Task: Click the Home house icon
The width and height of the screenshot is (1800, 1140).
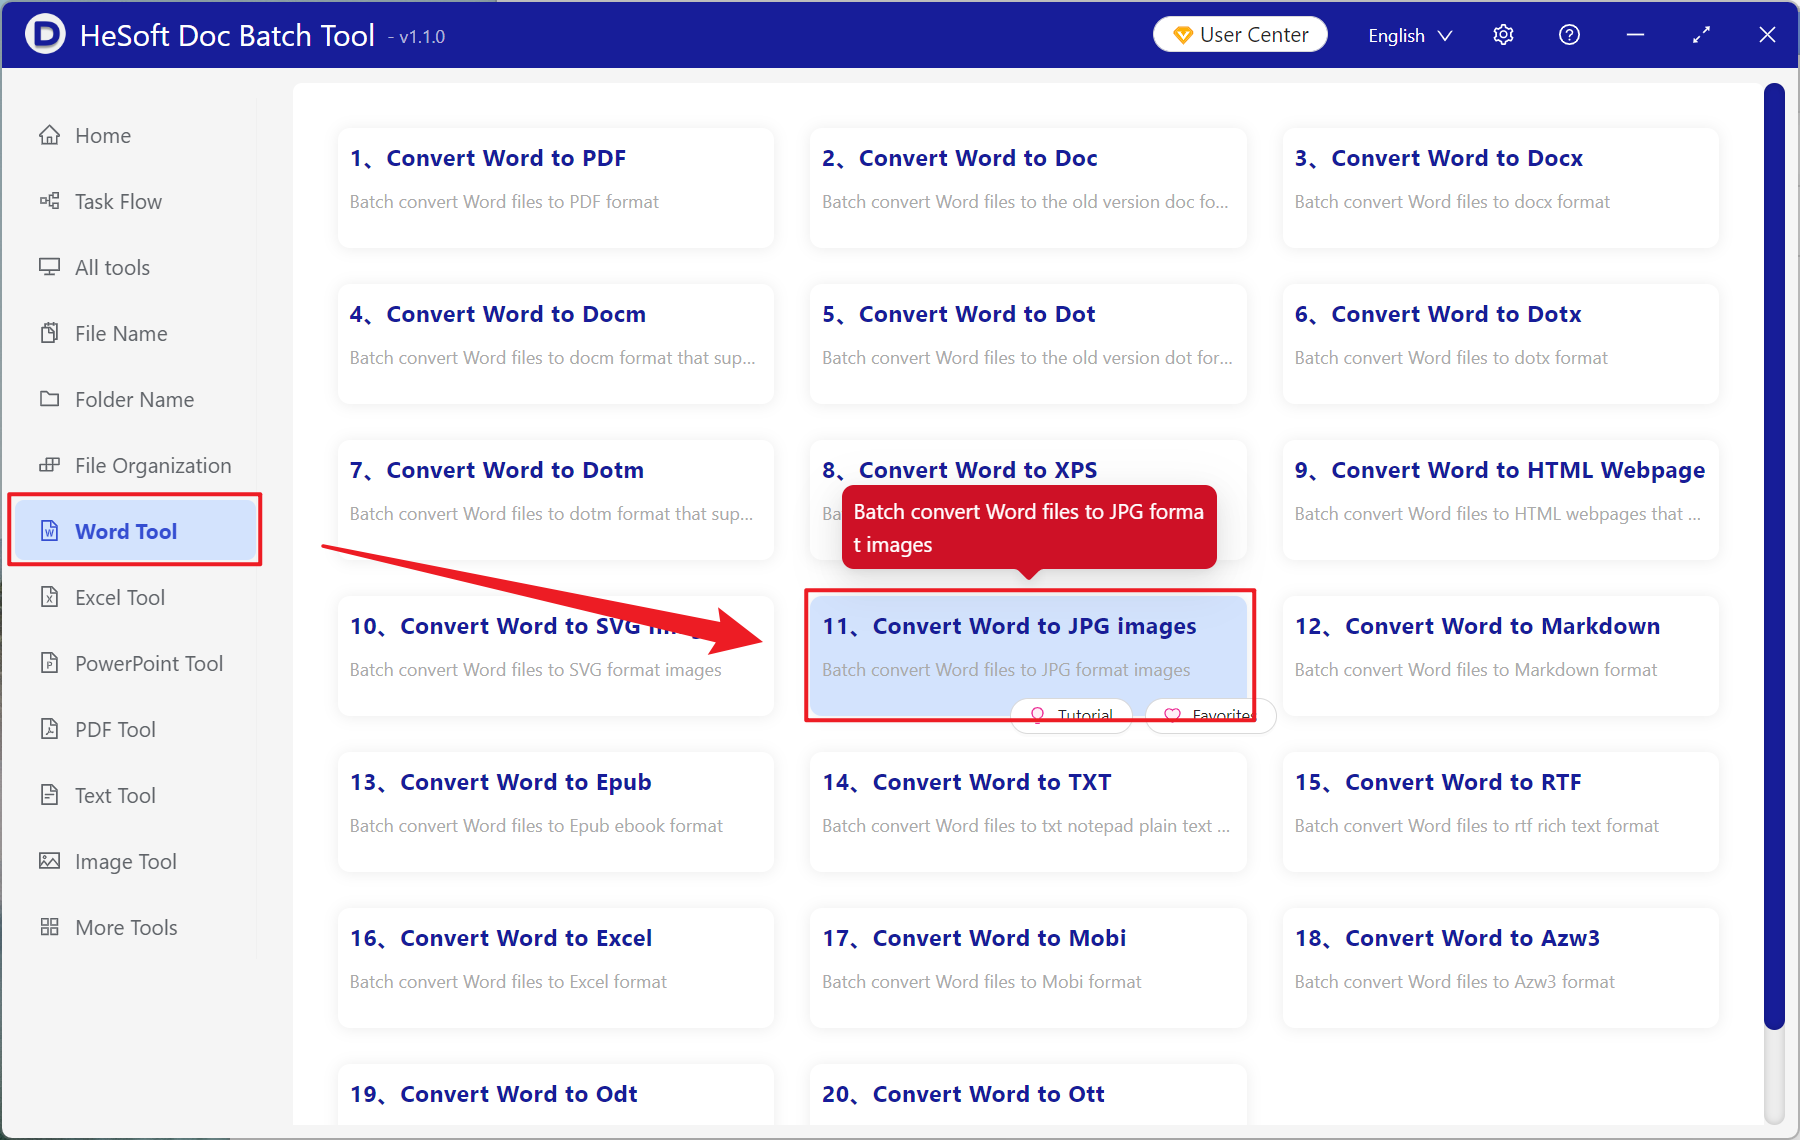Action: coord(49,135)
